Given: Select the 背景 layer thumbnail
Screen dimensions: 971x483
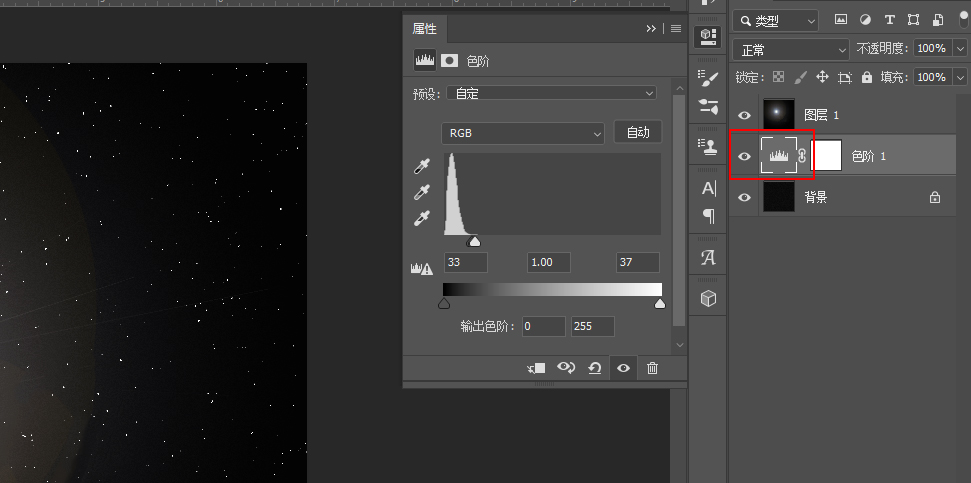Looking at the screenshot, I should pyautogui.click(x=779, y=197).
